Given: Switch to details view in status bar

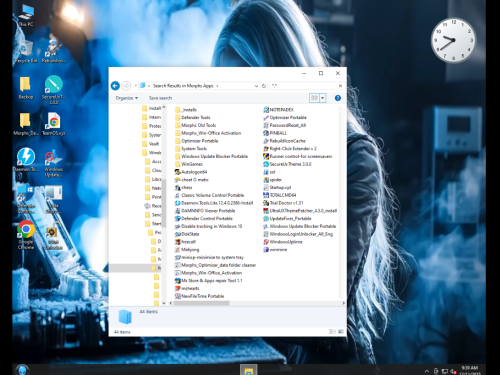Looking at the screenshot, I should pos(332,332).
